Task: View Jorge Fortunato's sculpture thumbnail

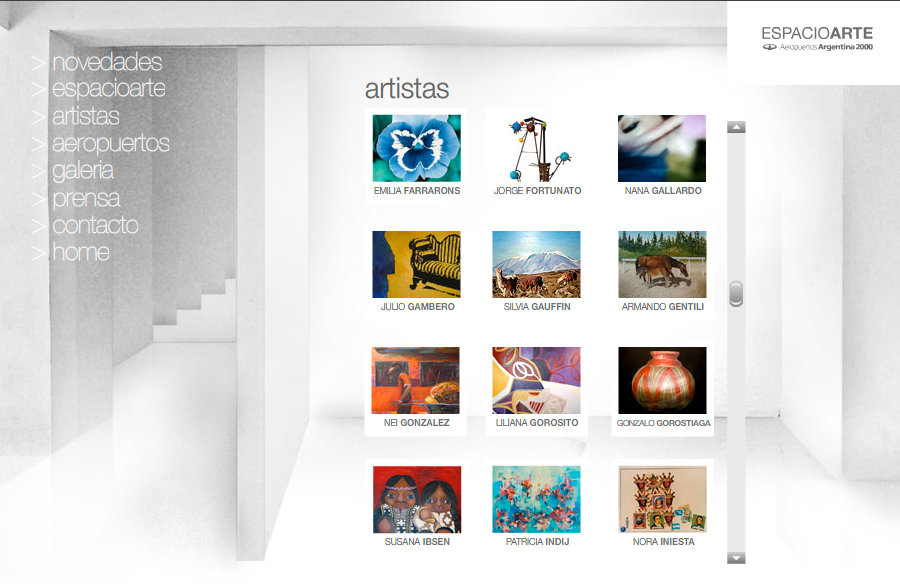Action: tap(537, 148)
